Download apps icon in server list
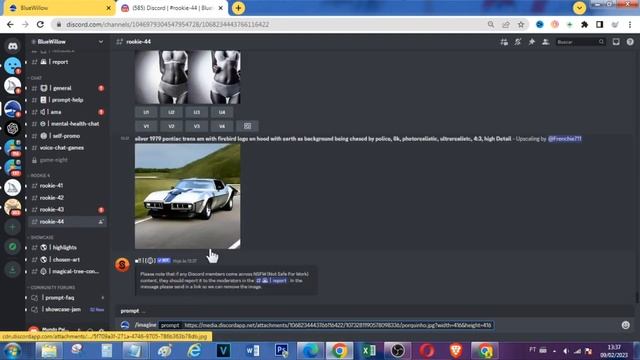The height and width of the screenshot is (360, 640). point(12,269)
